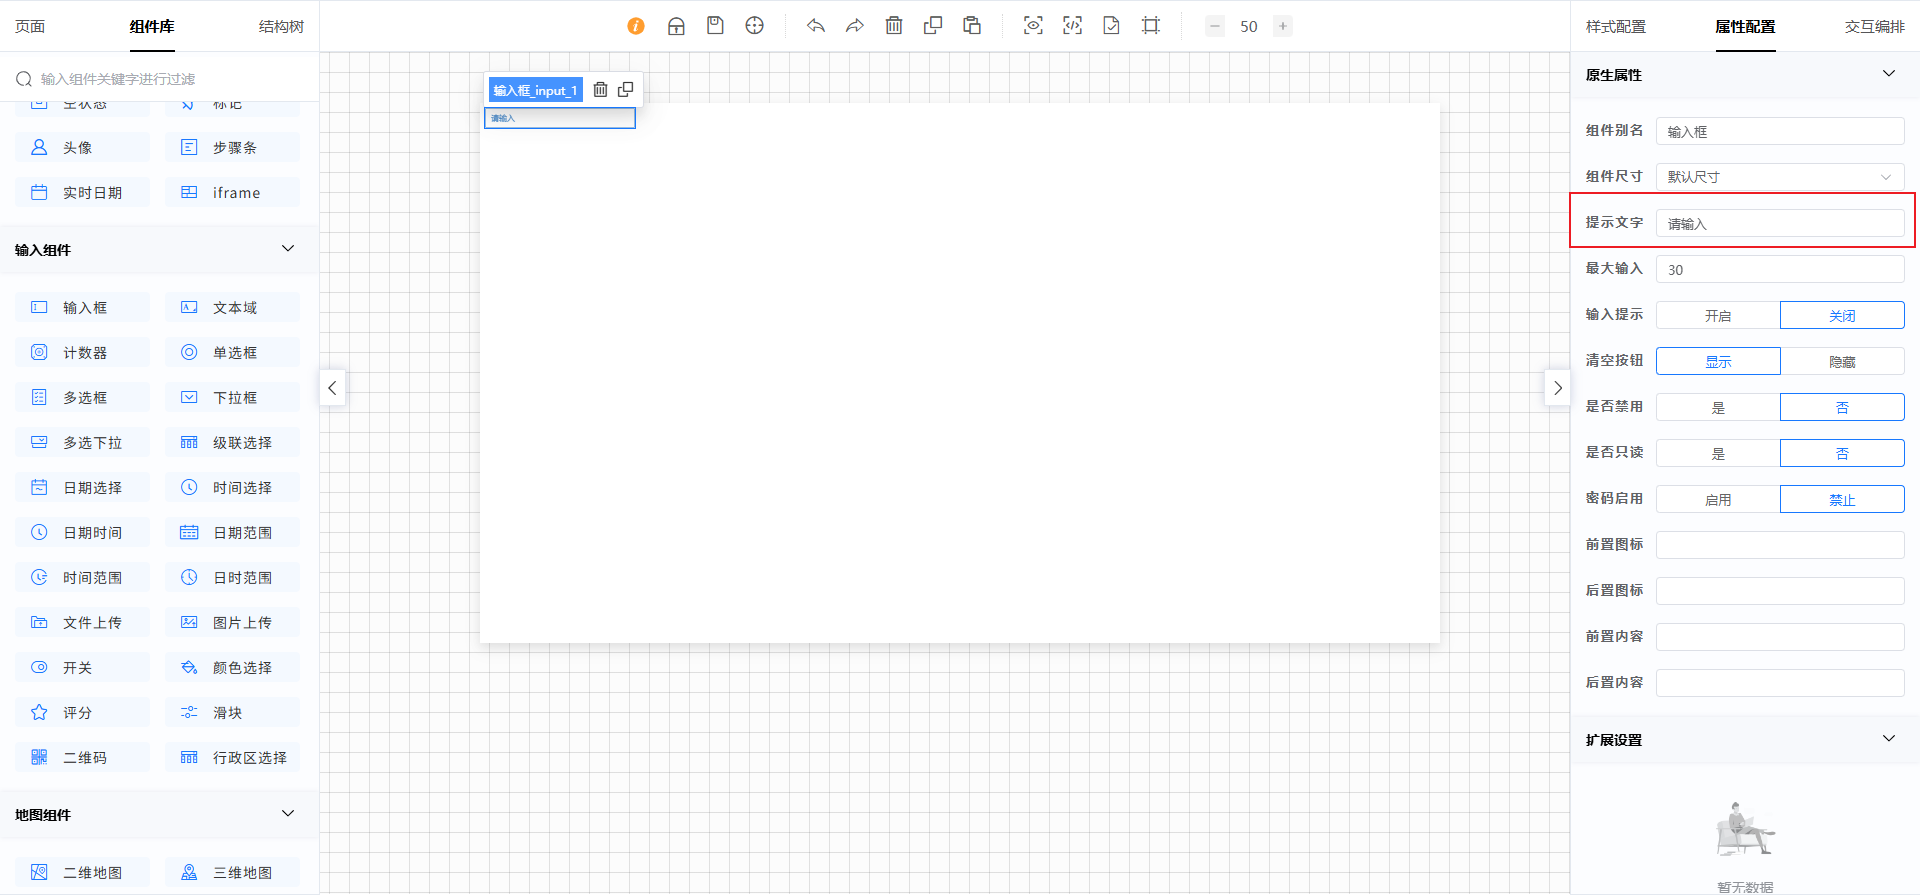Image resolution: width=1920 pixels, height=895 pixels.
Task: Click the redo arrow in the toolbar
Action: coord(854,26)
